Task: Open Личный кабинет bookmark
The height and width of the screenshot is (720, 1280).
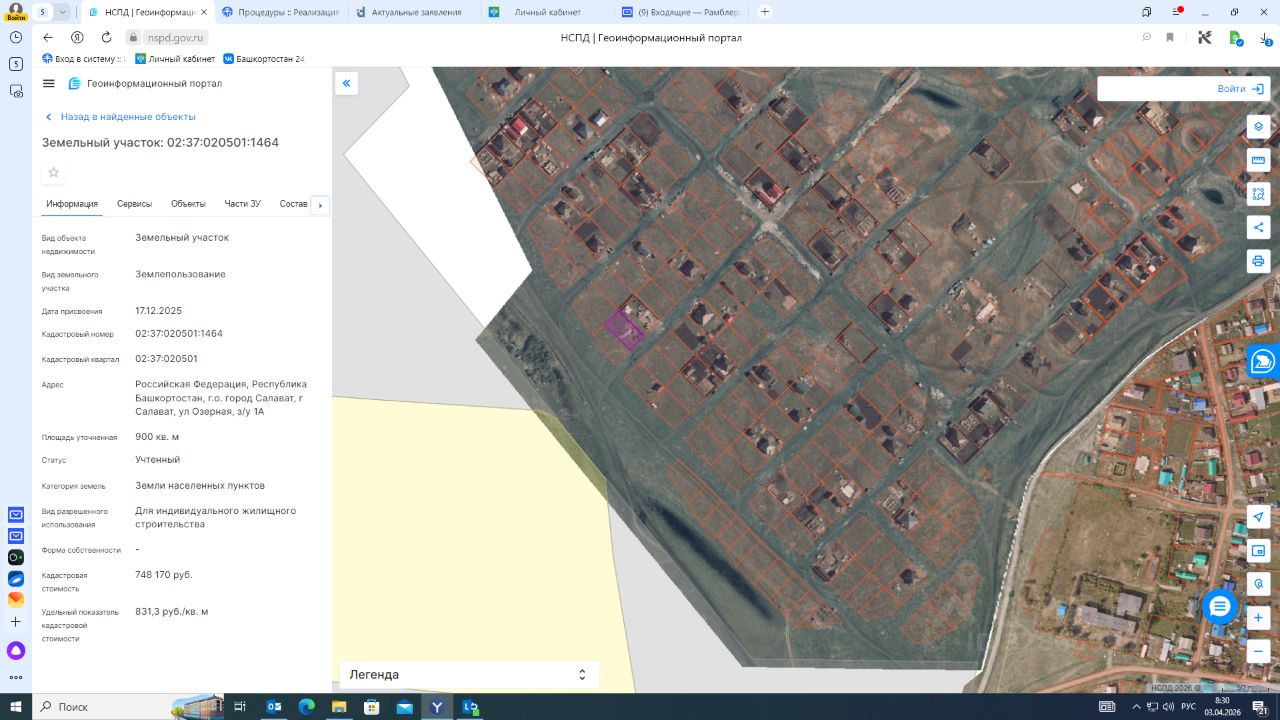Action: 175,59
